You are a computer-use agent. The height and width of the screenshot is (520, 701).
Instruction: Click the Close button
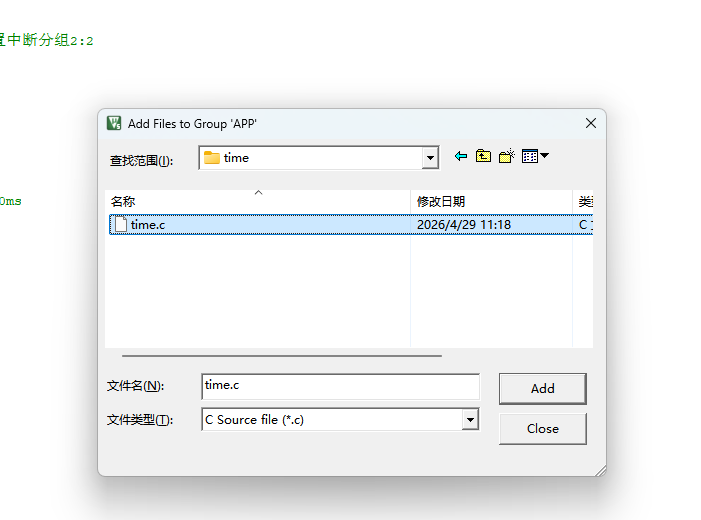point(543,428)
